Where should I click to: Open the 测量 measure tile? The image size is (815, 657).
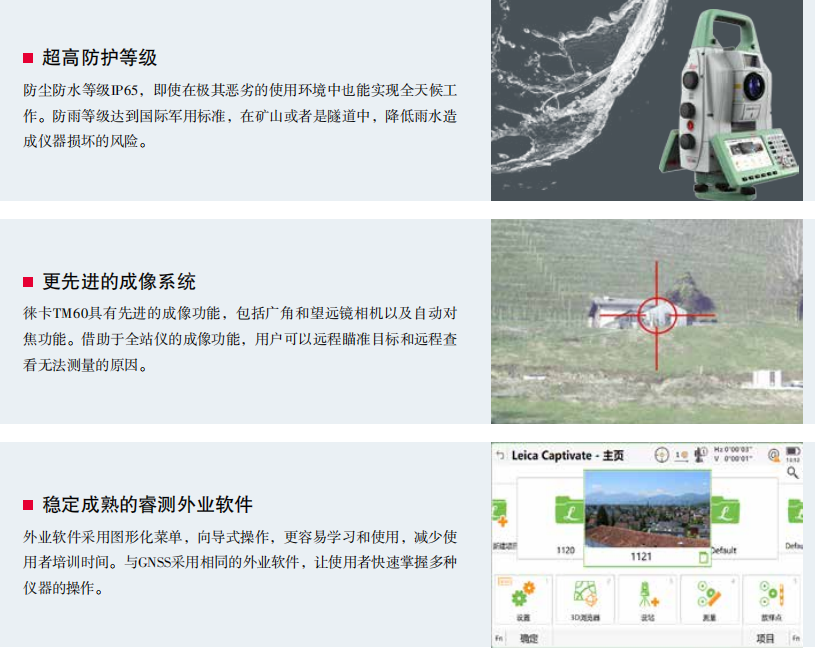tap(709, 601)
